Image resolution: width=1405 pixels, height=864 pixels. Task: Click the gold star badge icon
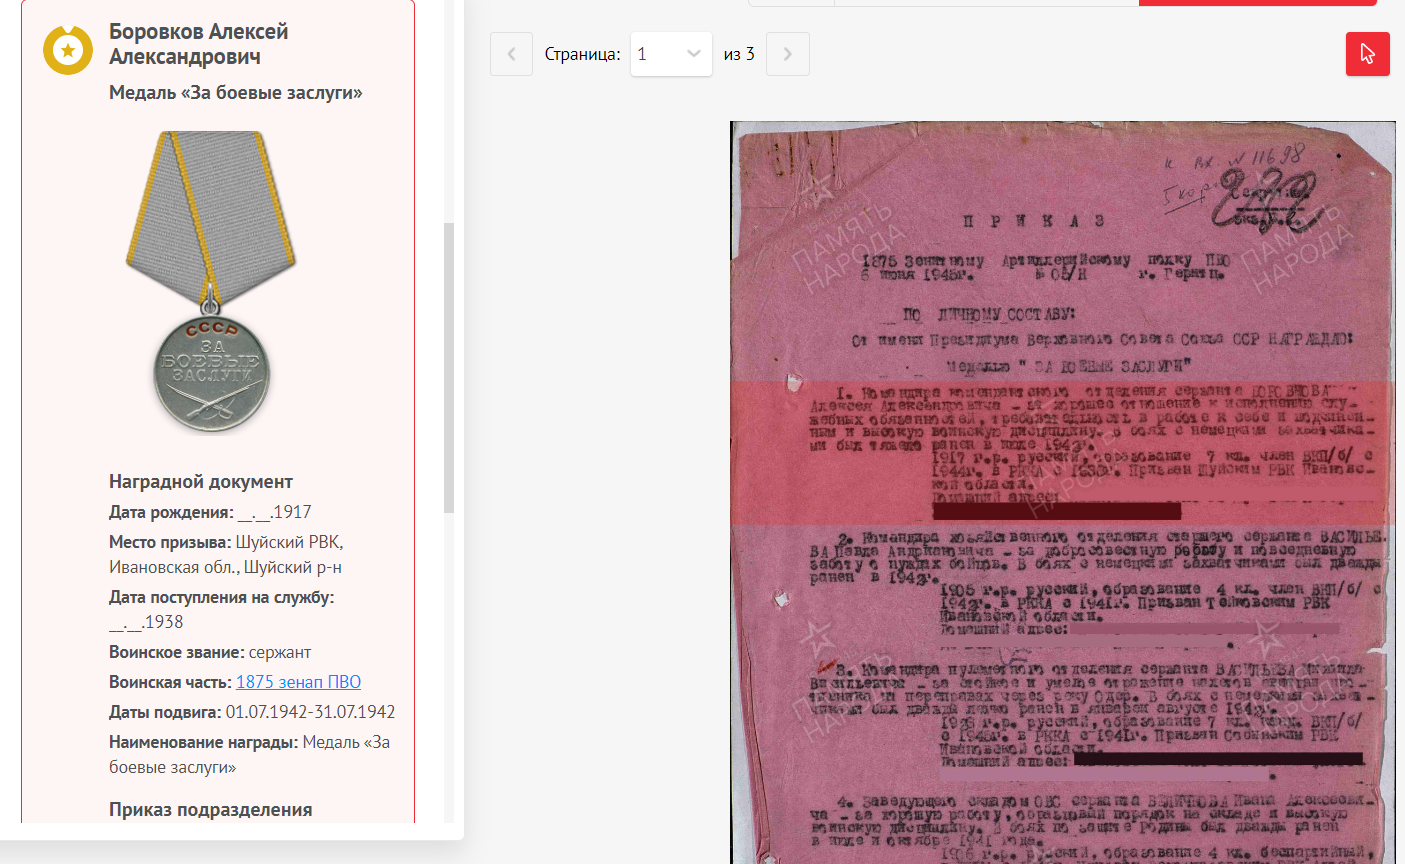click(68, 50)
